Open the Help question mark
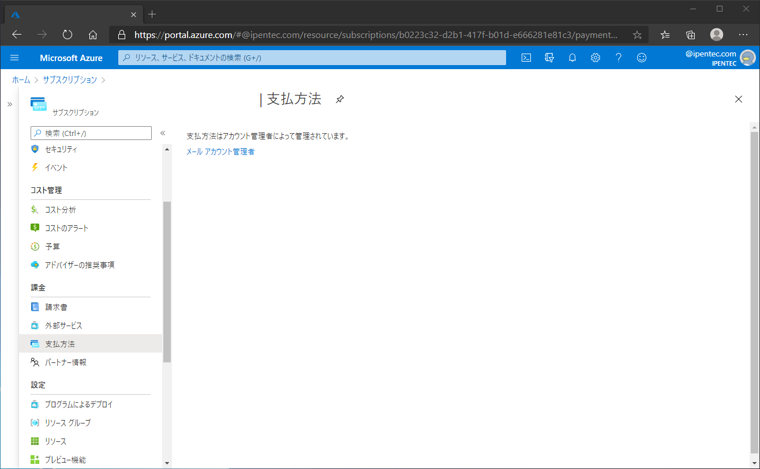Image resolution: width=760 pixels, height=469 pixels. [x=618, y=58]
